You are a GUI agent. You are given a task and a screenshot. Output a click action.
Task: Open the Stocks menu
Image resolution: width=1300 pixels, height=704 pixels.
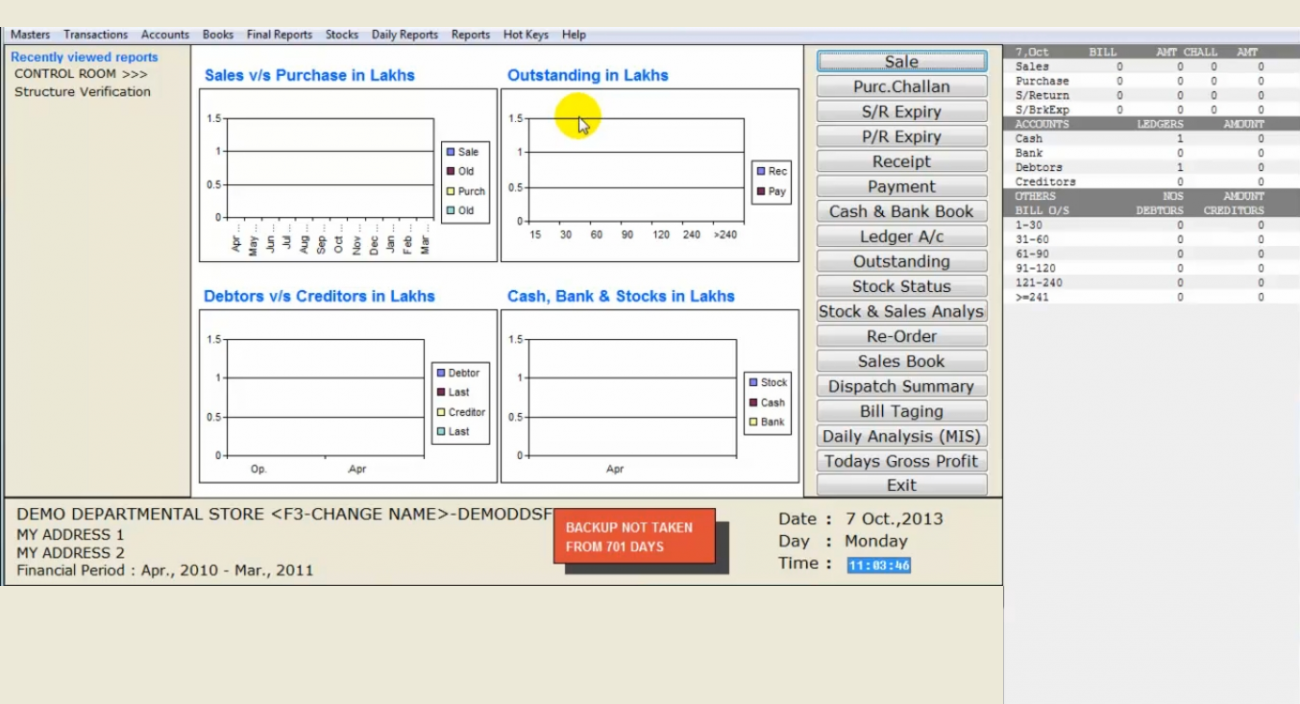tap(342, 34)
